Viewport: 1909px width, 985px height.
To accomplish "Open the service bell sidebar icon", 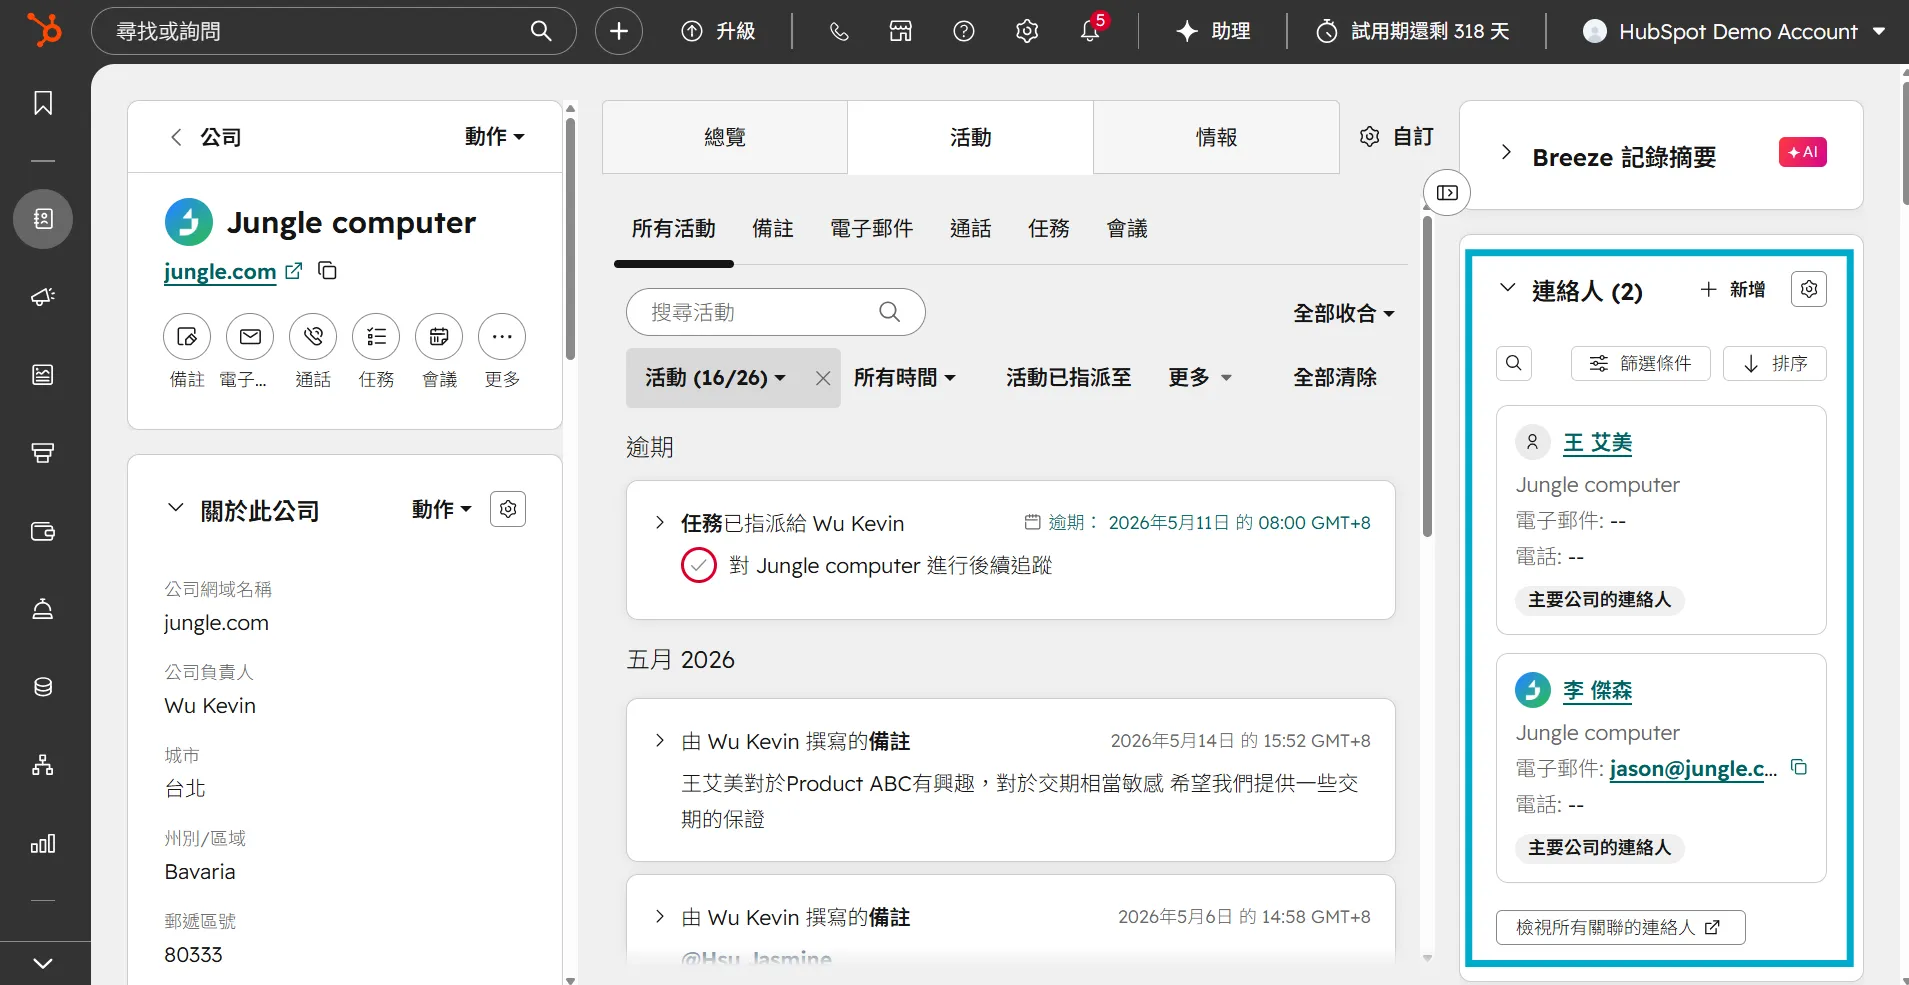I will pos(43,609).
